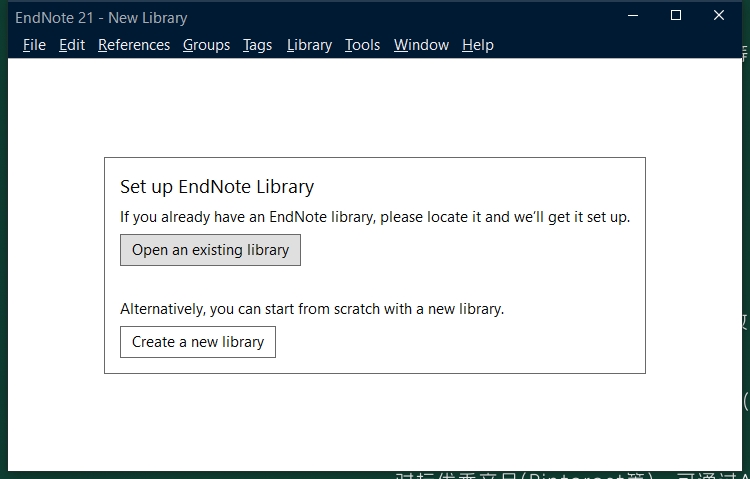
Task: Close the EndNote 21 window
Action: pos(719,15)
